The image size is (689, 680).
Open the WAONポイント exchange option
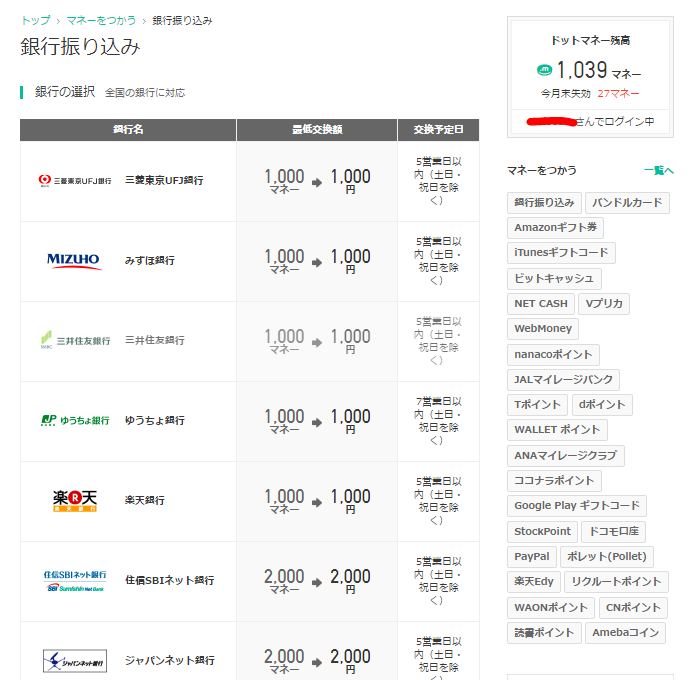pyautogui.click(x=551, y=607)
